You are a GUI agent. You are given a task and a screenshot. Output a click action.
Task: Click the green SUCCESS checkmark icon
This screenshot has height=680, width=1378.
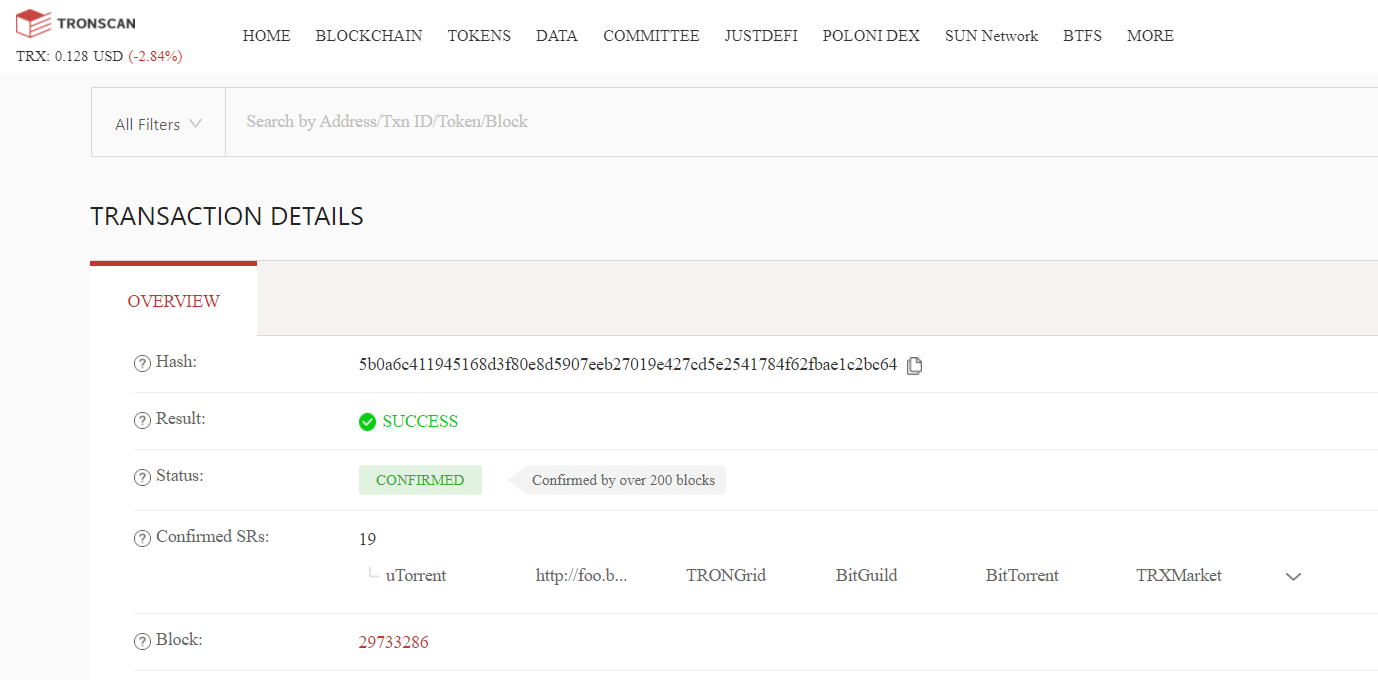[367, 421]
